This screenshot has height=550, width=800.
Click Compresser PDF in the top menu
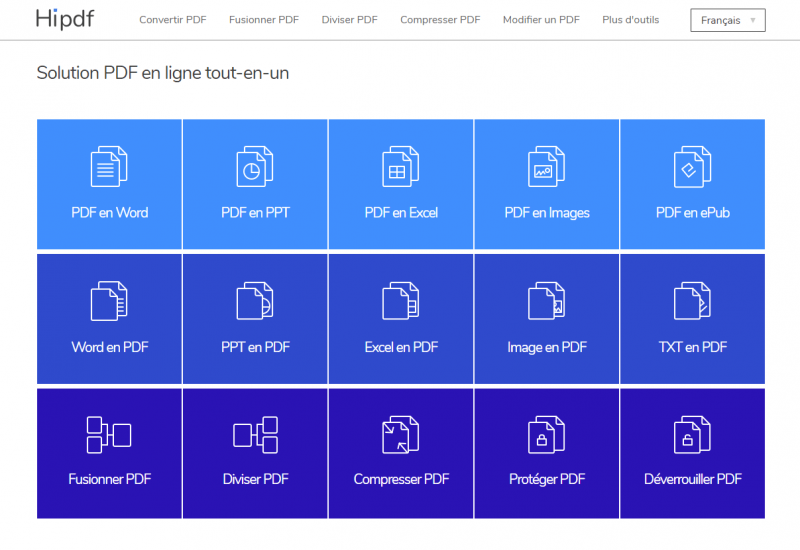tap(440, 20)
